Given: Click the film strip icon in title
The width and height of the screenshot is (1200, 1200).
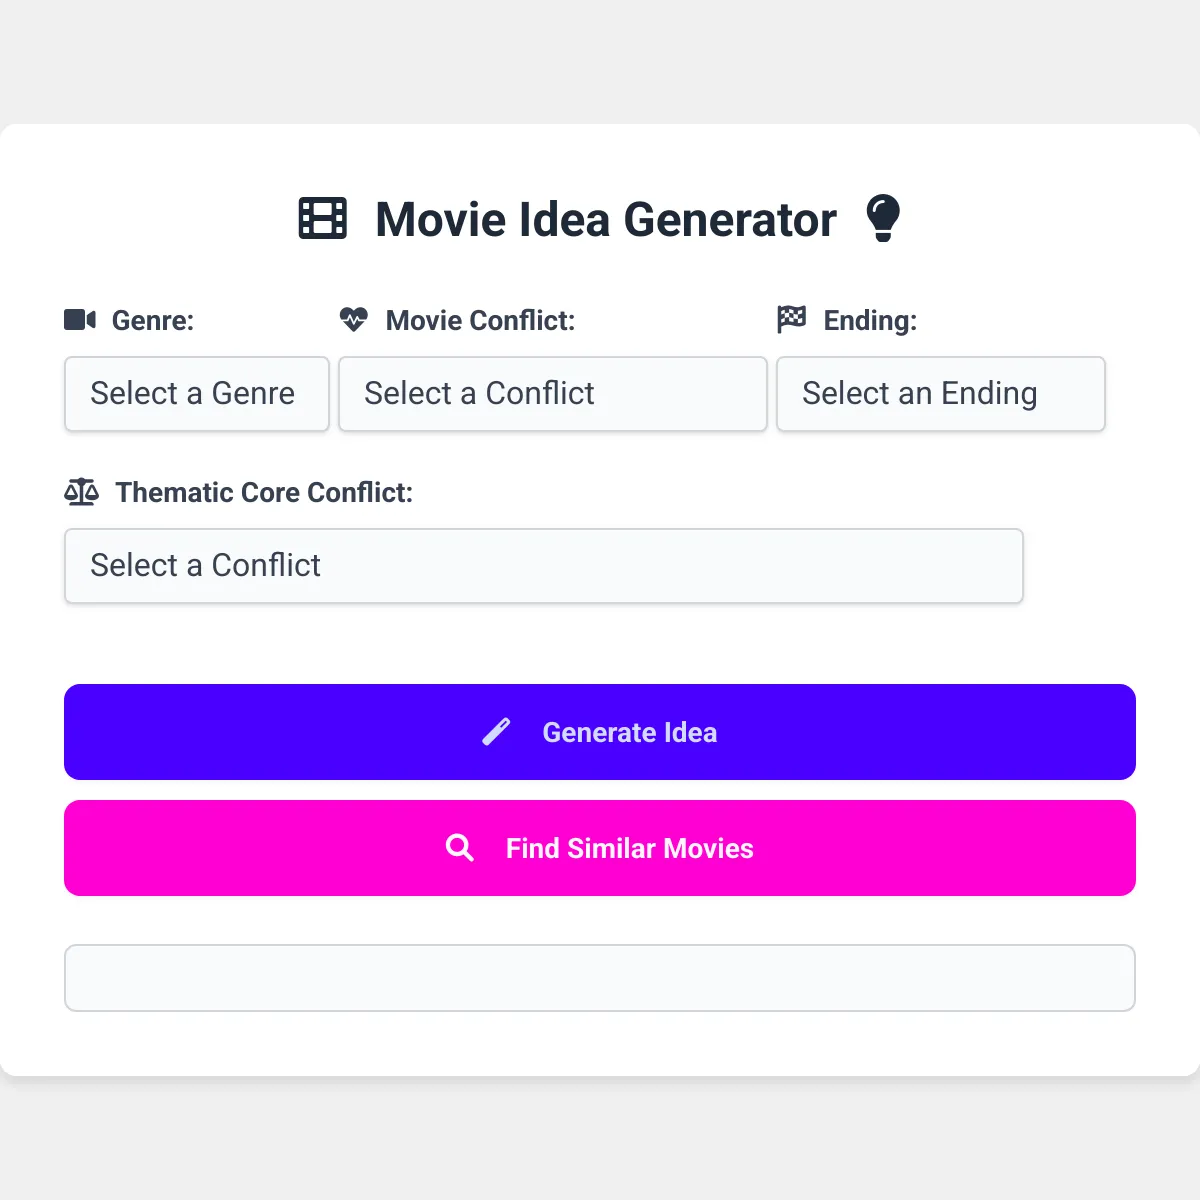Looking at the screenshot, I should pyautogui.click(x=323, y=218).
